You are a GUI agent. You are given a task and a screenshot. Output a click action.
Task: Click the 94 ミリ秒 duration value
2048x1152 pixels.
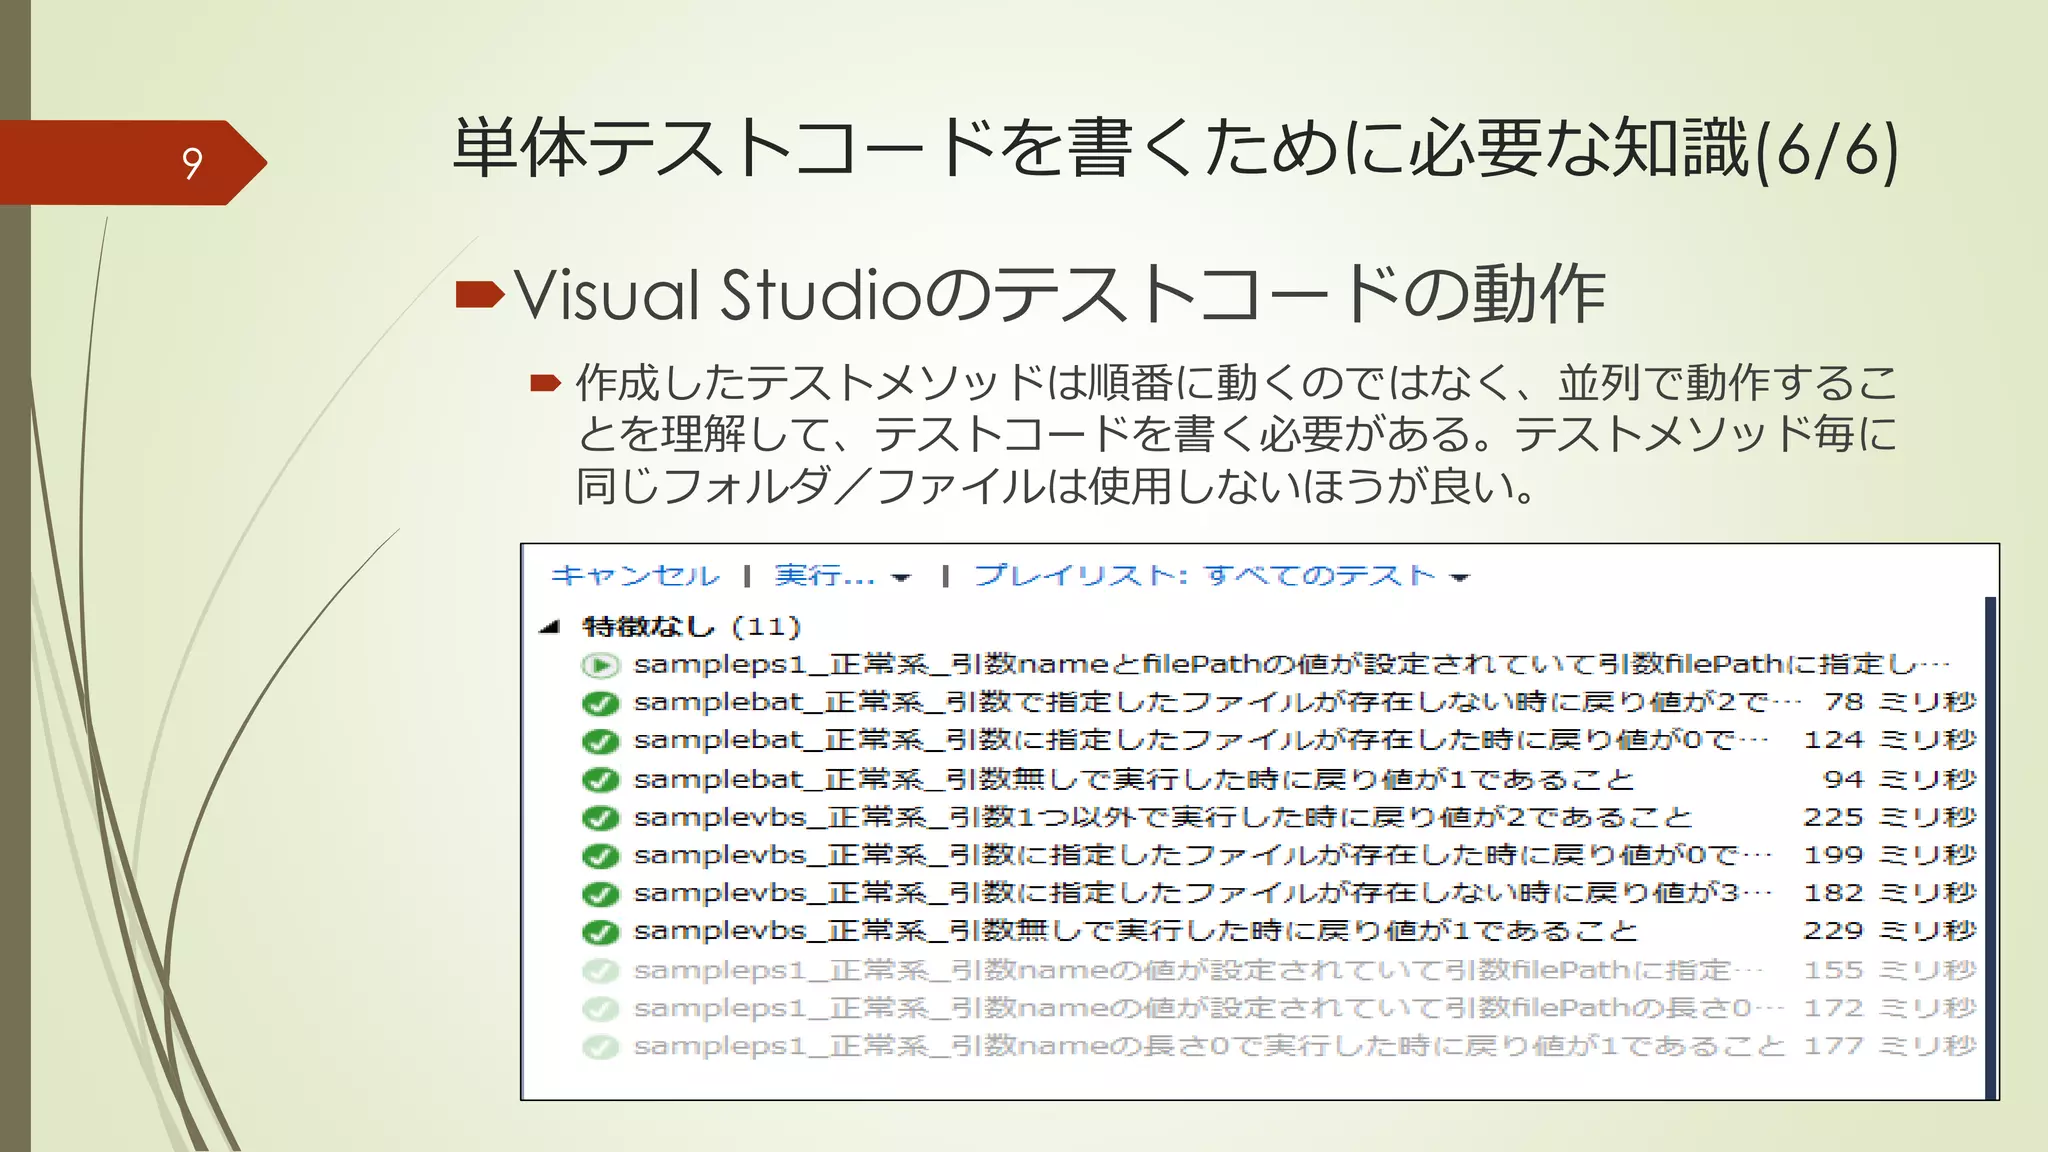pyautogui.click(x=1901, y=778)
